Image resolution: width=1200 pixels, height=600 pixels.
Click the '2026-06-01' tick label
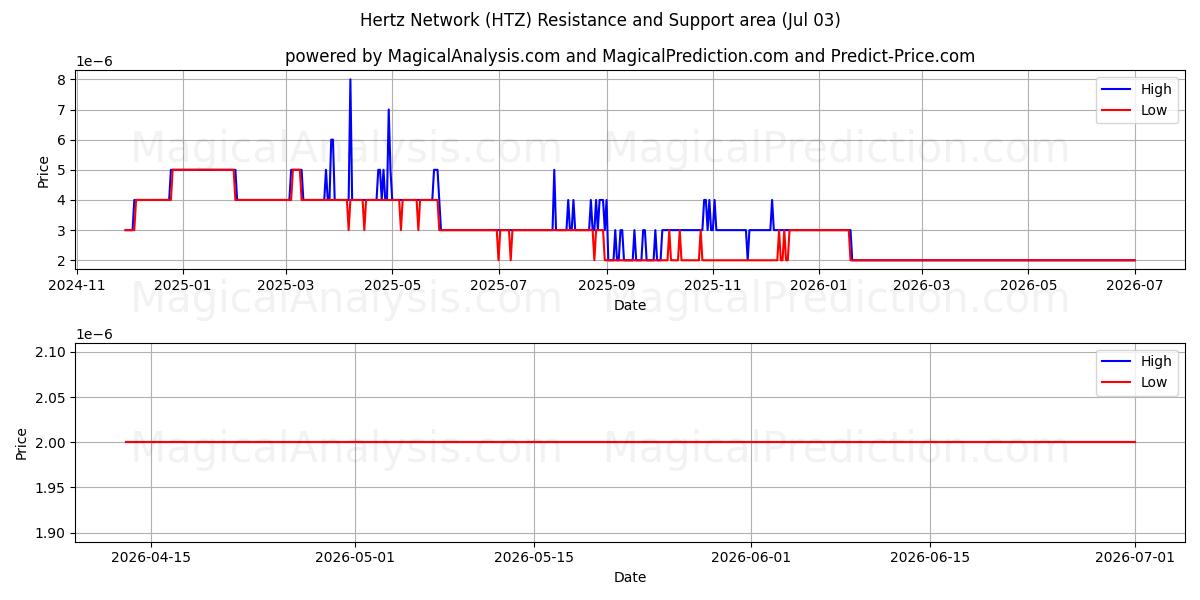click(751, 557)
